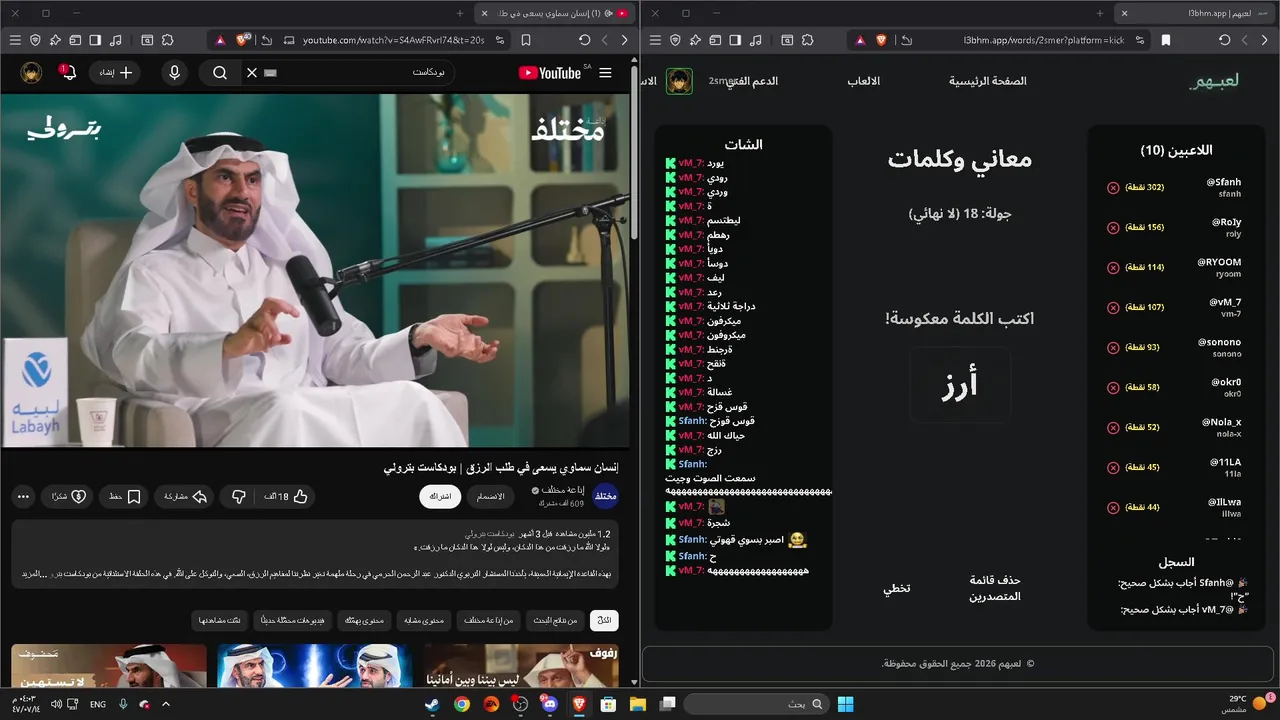Viewport: 1280px width, 720px height.
Task: Open the 2smer profile avatar
Action: coord(680,81)
